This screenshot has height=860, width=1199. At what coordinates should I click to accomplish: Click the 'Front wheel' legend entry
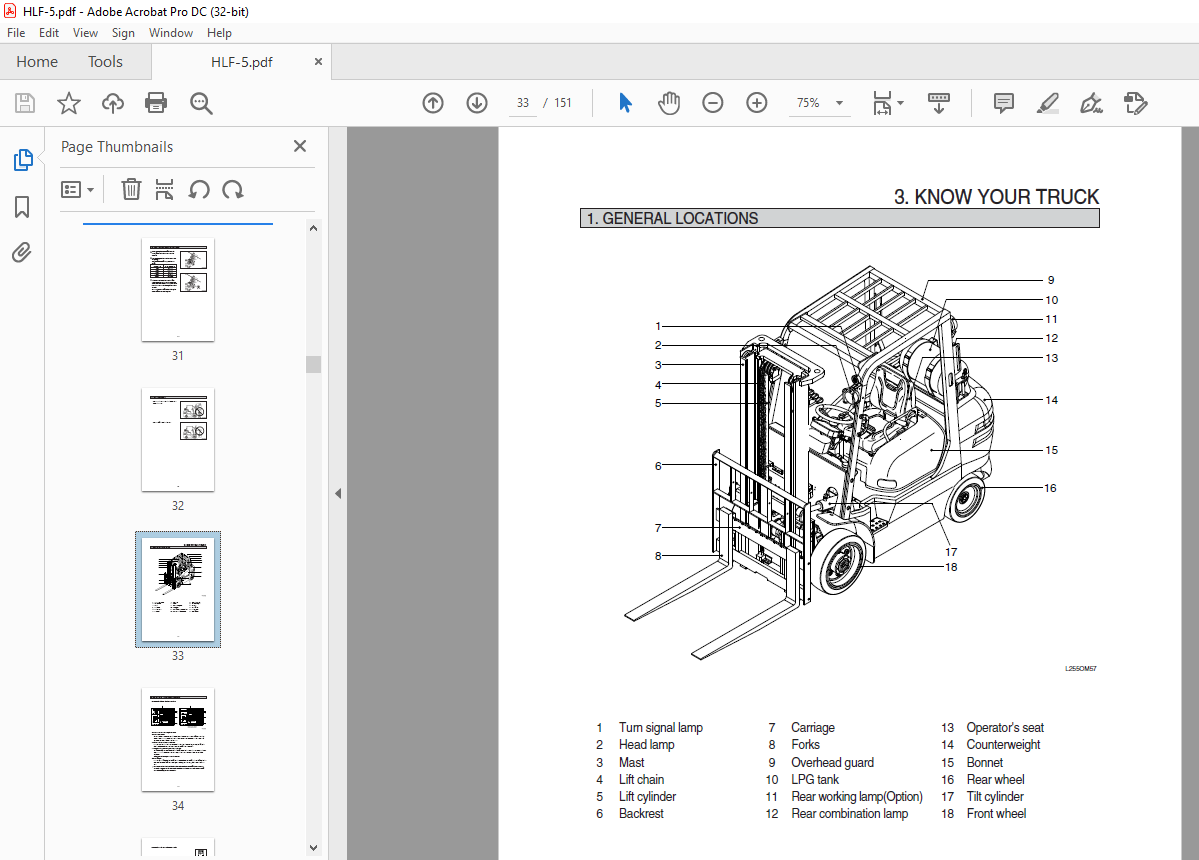pyautogui.click(x=996, y=813)
